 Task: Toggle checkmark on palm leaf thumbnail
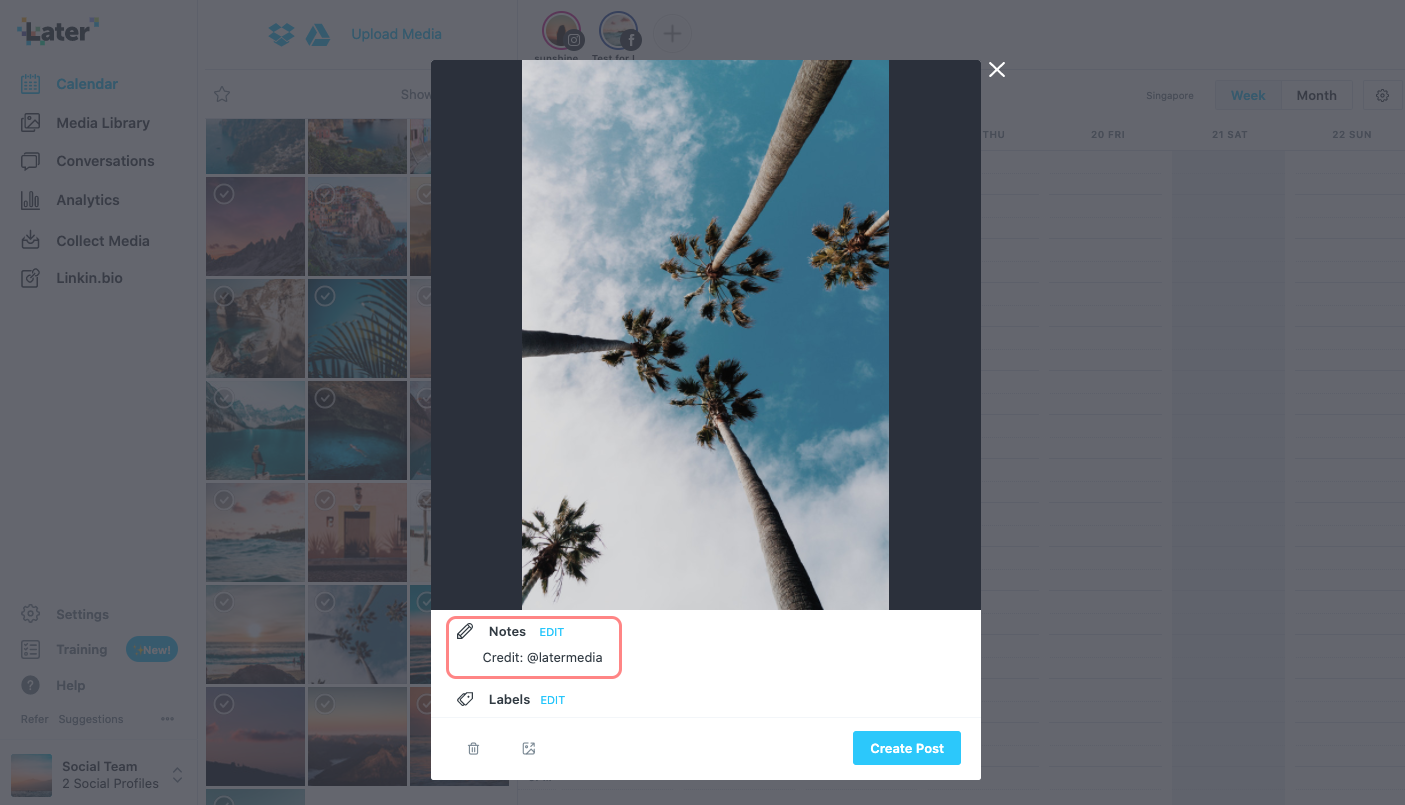[325, 295]
